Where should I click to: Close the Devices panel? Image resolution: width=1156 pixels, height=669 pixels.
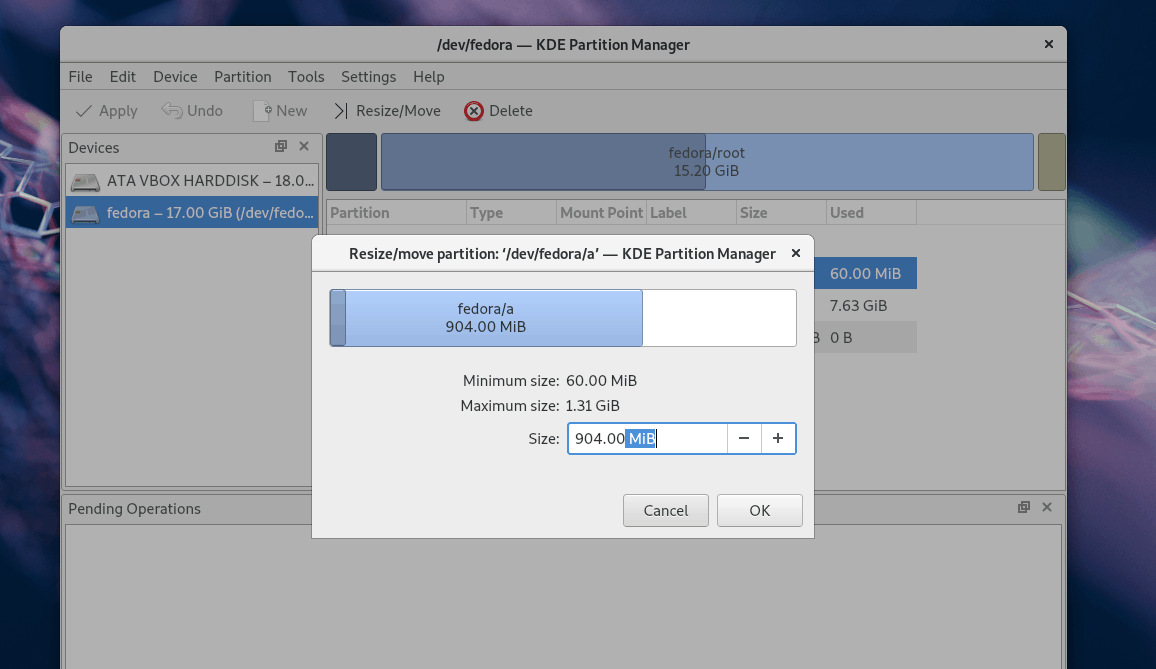coord(304,146)
